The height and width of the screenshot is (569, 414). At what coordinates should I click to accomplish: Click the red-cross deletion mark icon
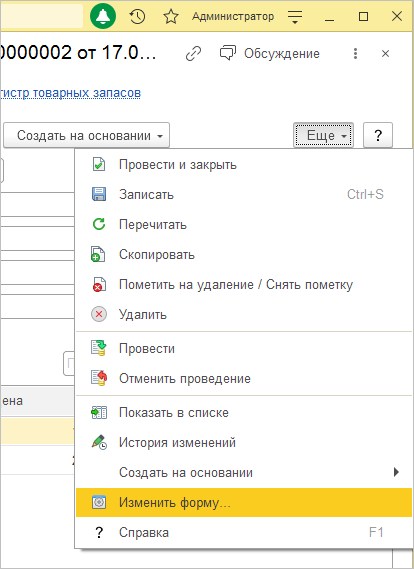pos(99,284)
